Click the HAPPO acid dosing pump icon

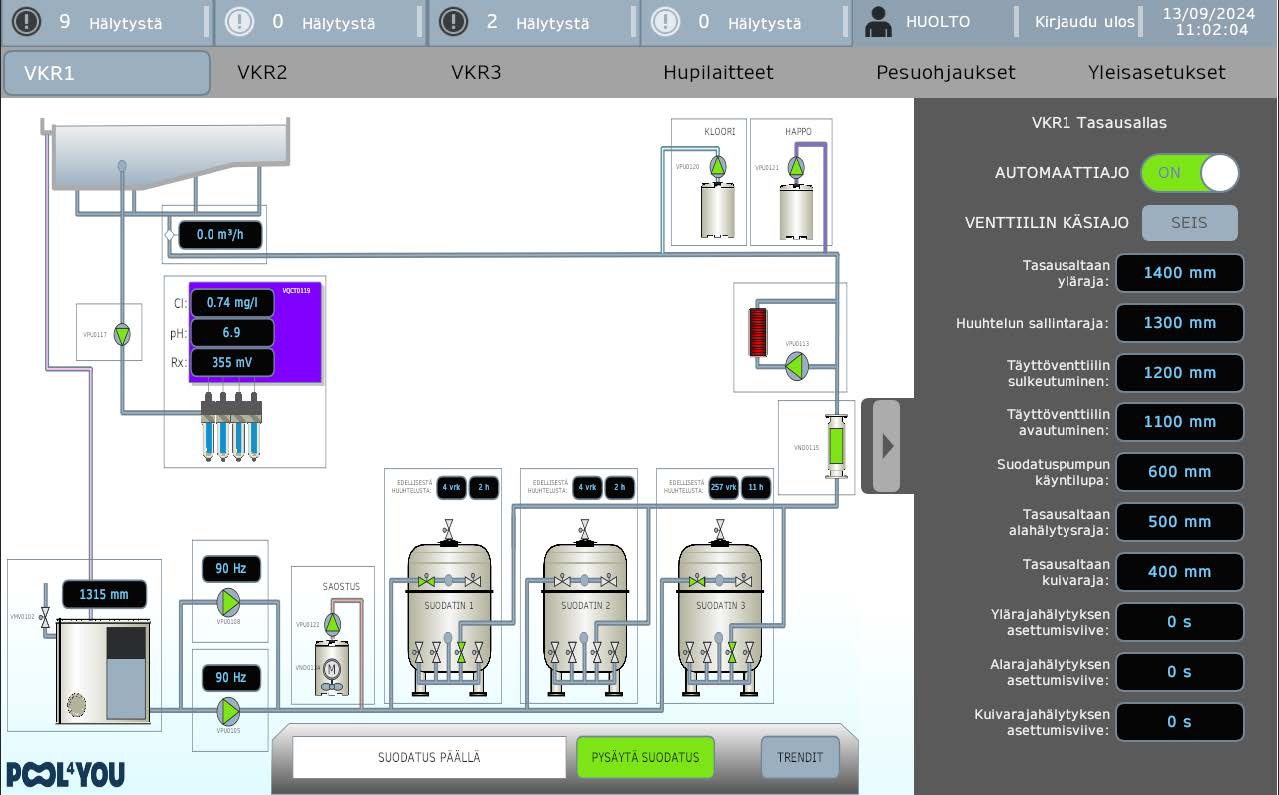pyautogui.click(x=796, y=167)
